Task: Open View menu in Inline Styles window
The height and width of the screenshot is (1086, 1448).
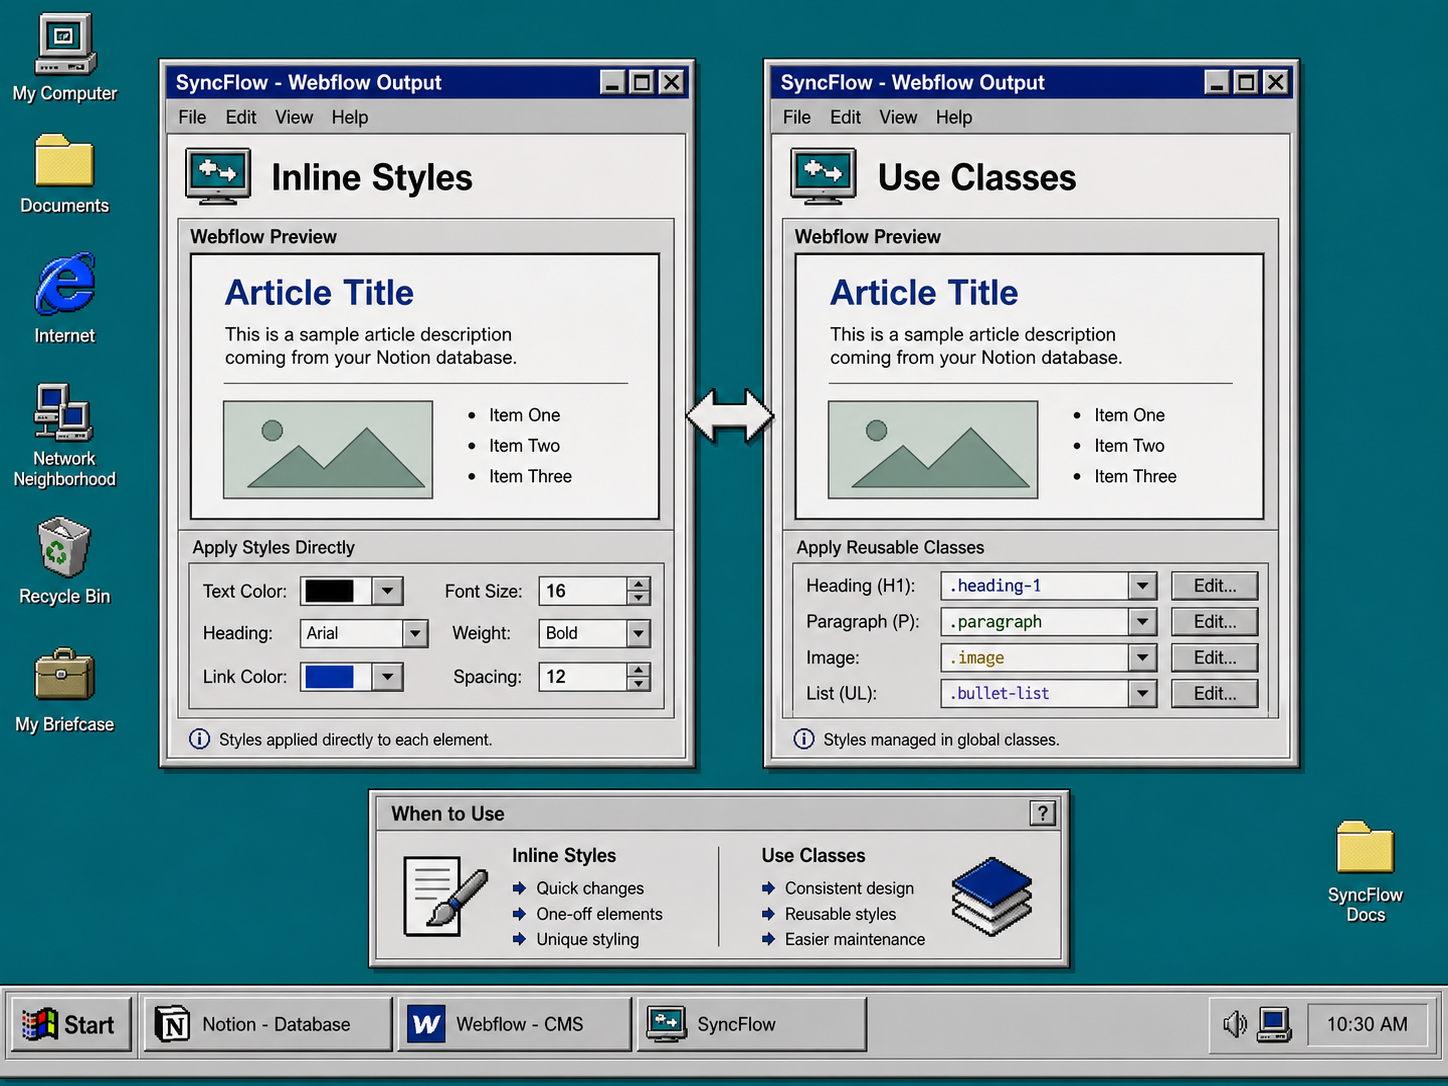Action: click(x=294, y=117)
